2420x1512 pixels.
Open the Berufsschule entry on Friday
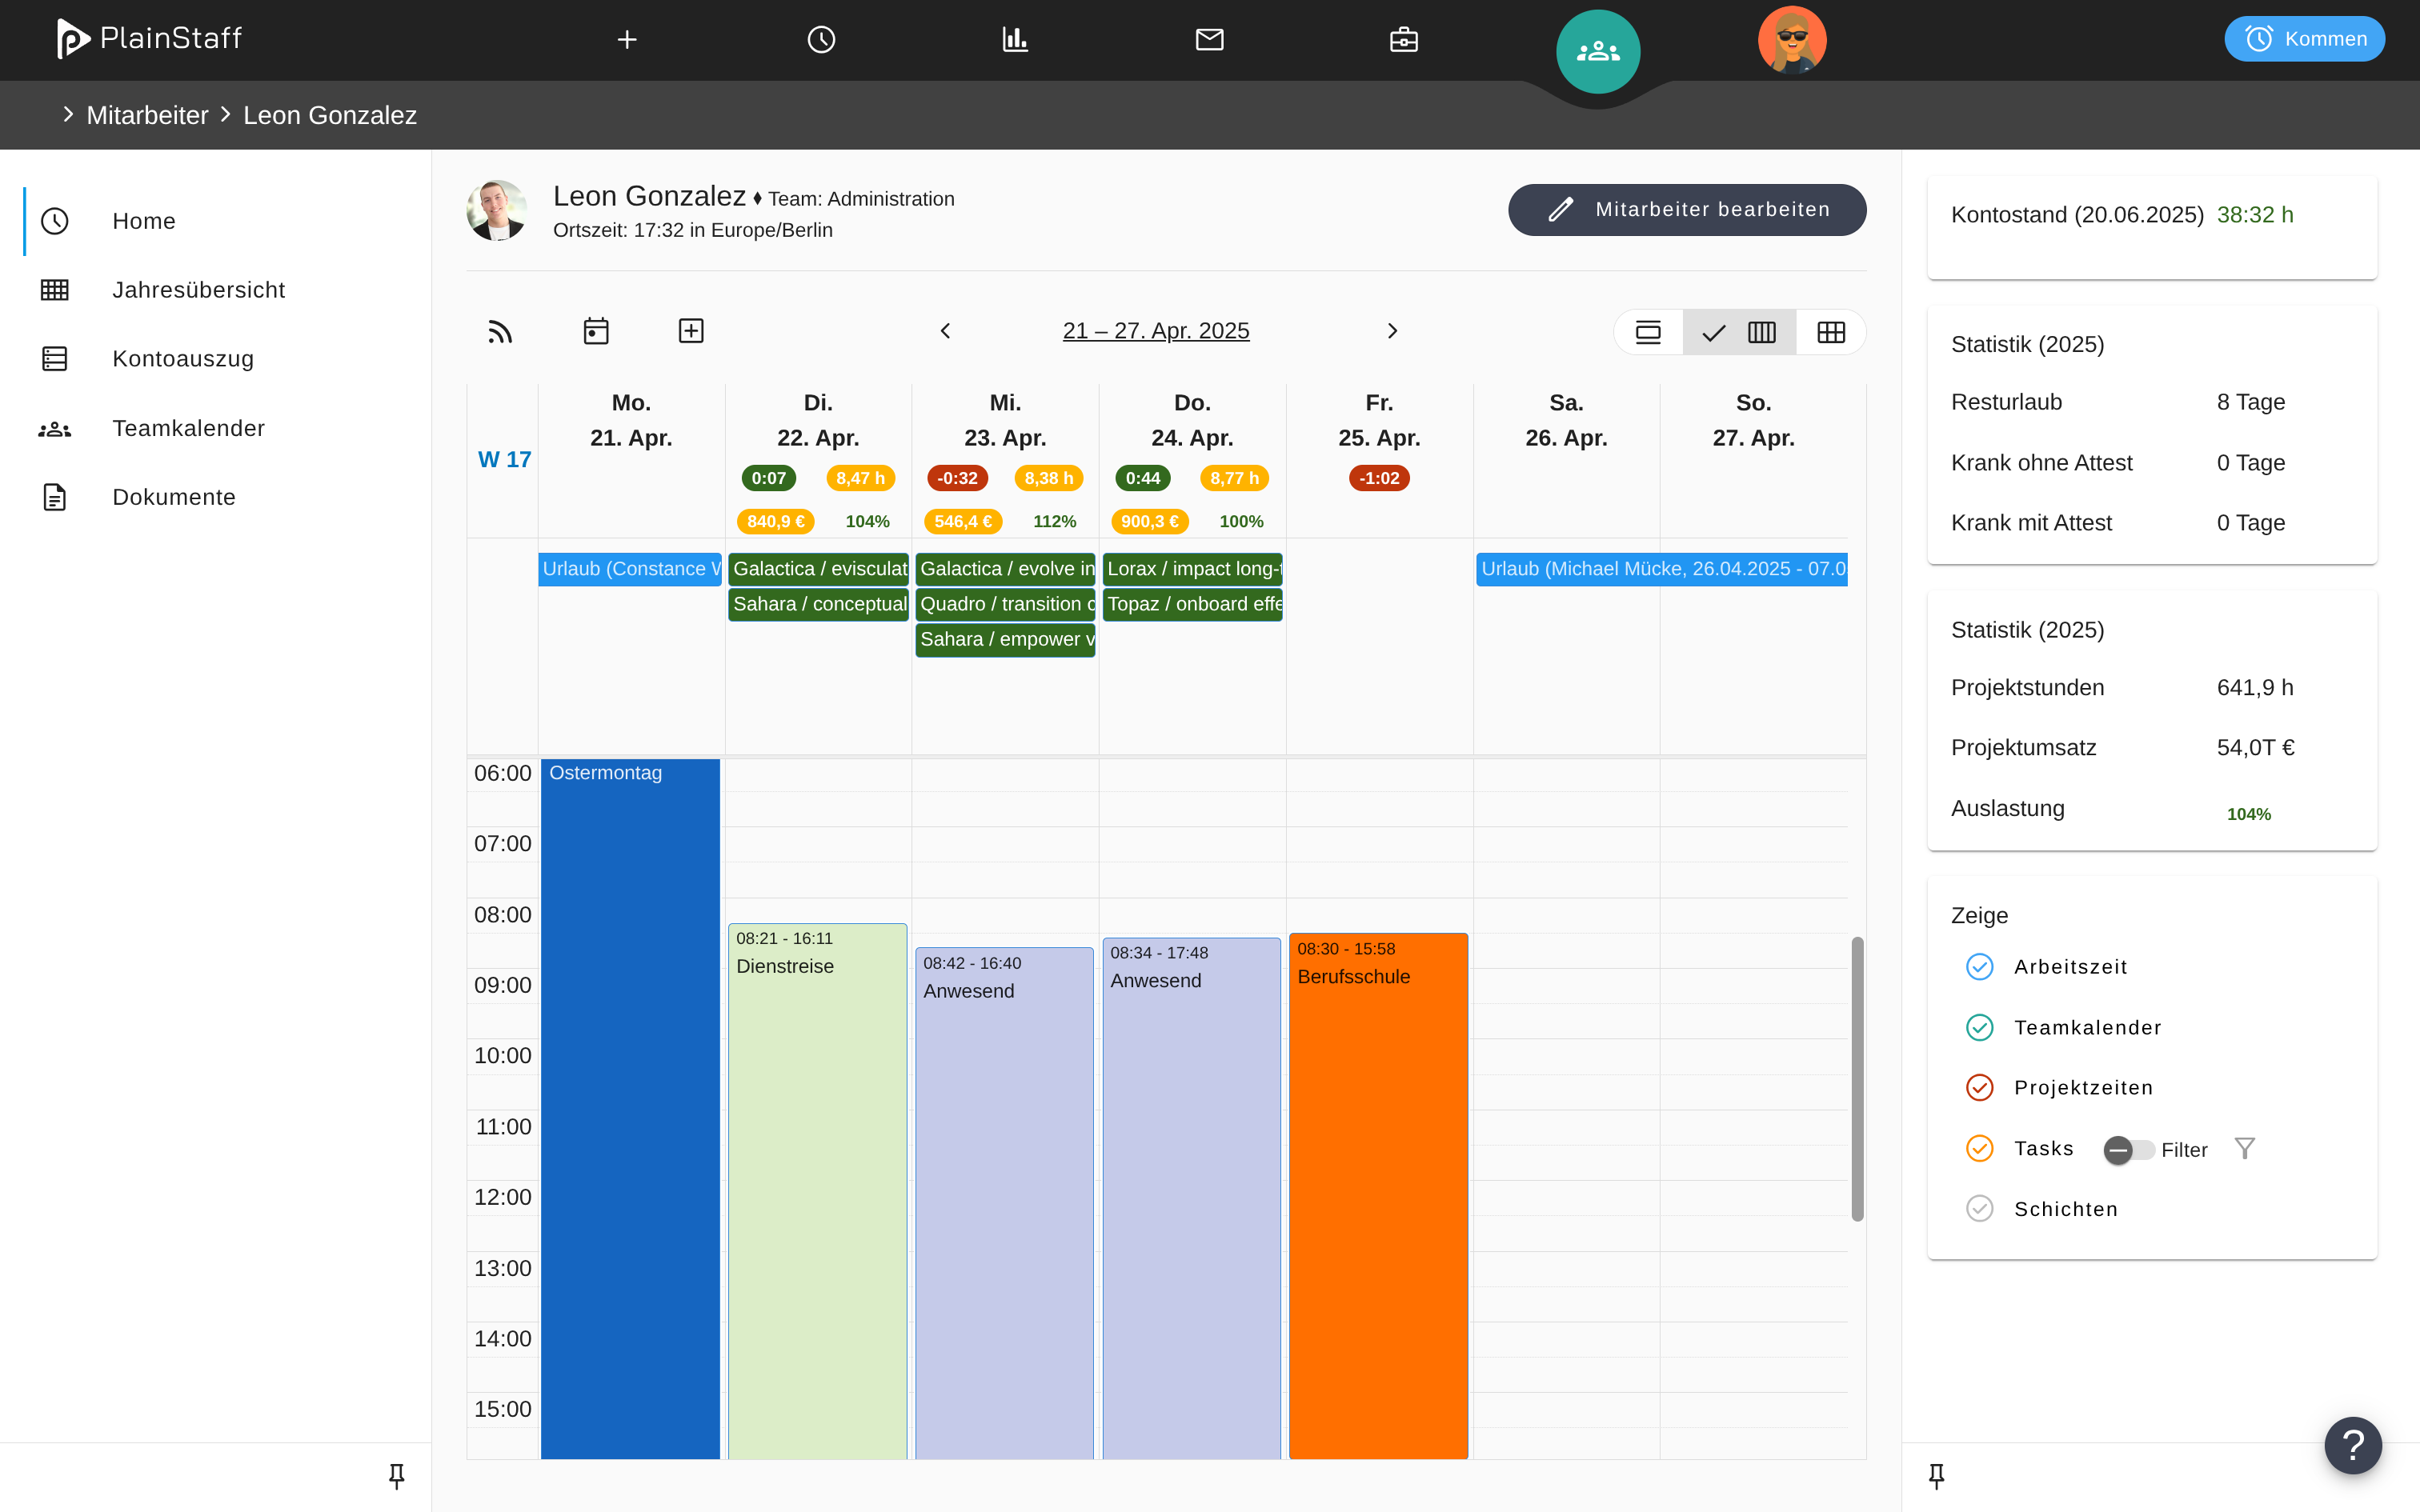1378,1196
